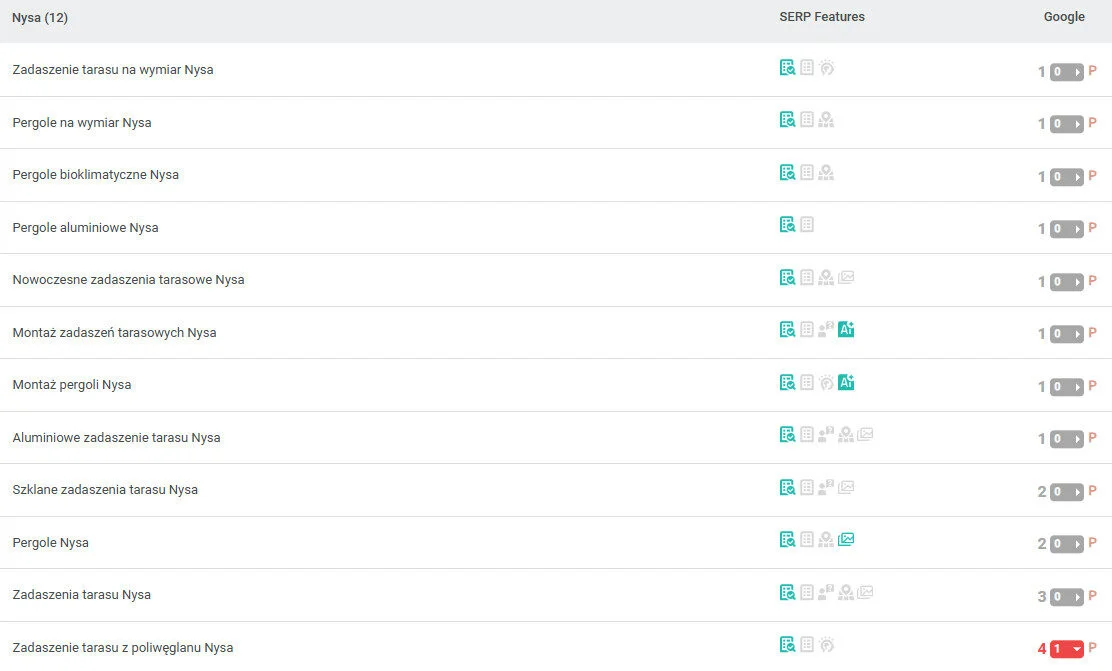Viewport: 1112px width, 671px height.
Task: Click the grey list icon for Pergole bioklimatyczne Nysa
Action: click(807, 173)
